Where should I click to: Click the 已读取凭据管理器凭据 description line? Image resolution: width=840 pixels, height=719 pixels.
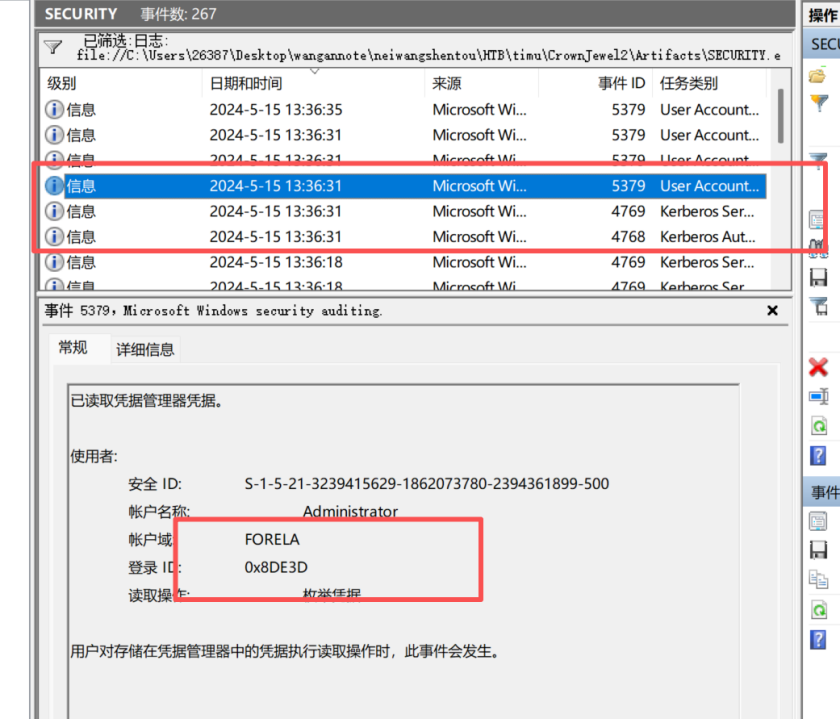pos(147,400)
